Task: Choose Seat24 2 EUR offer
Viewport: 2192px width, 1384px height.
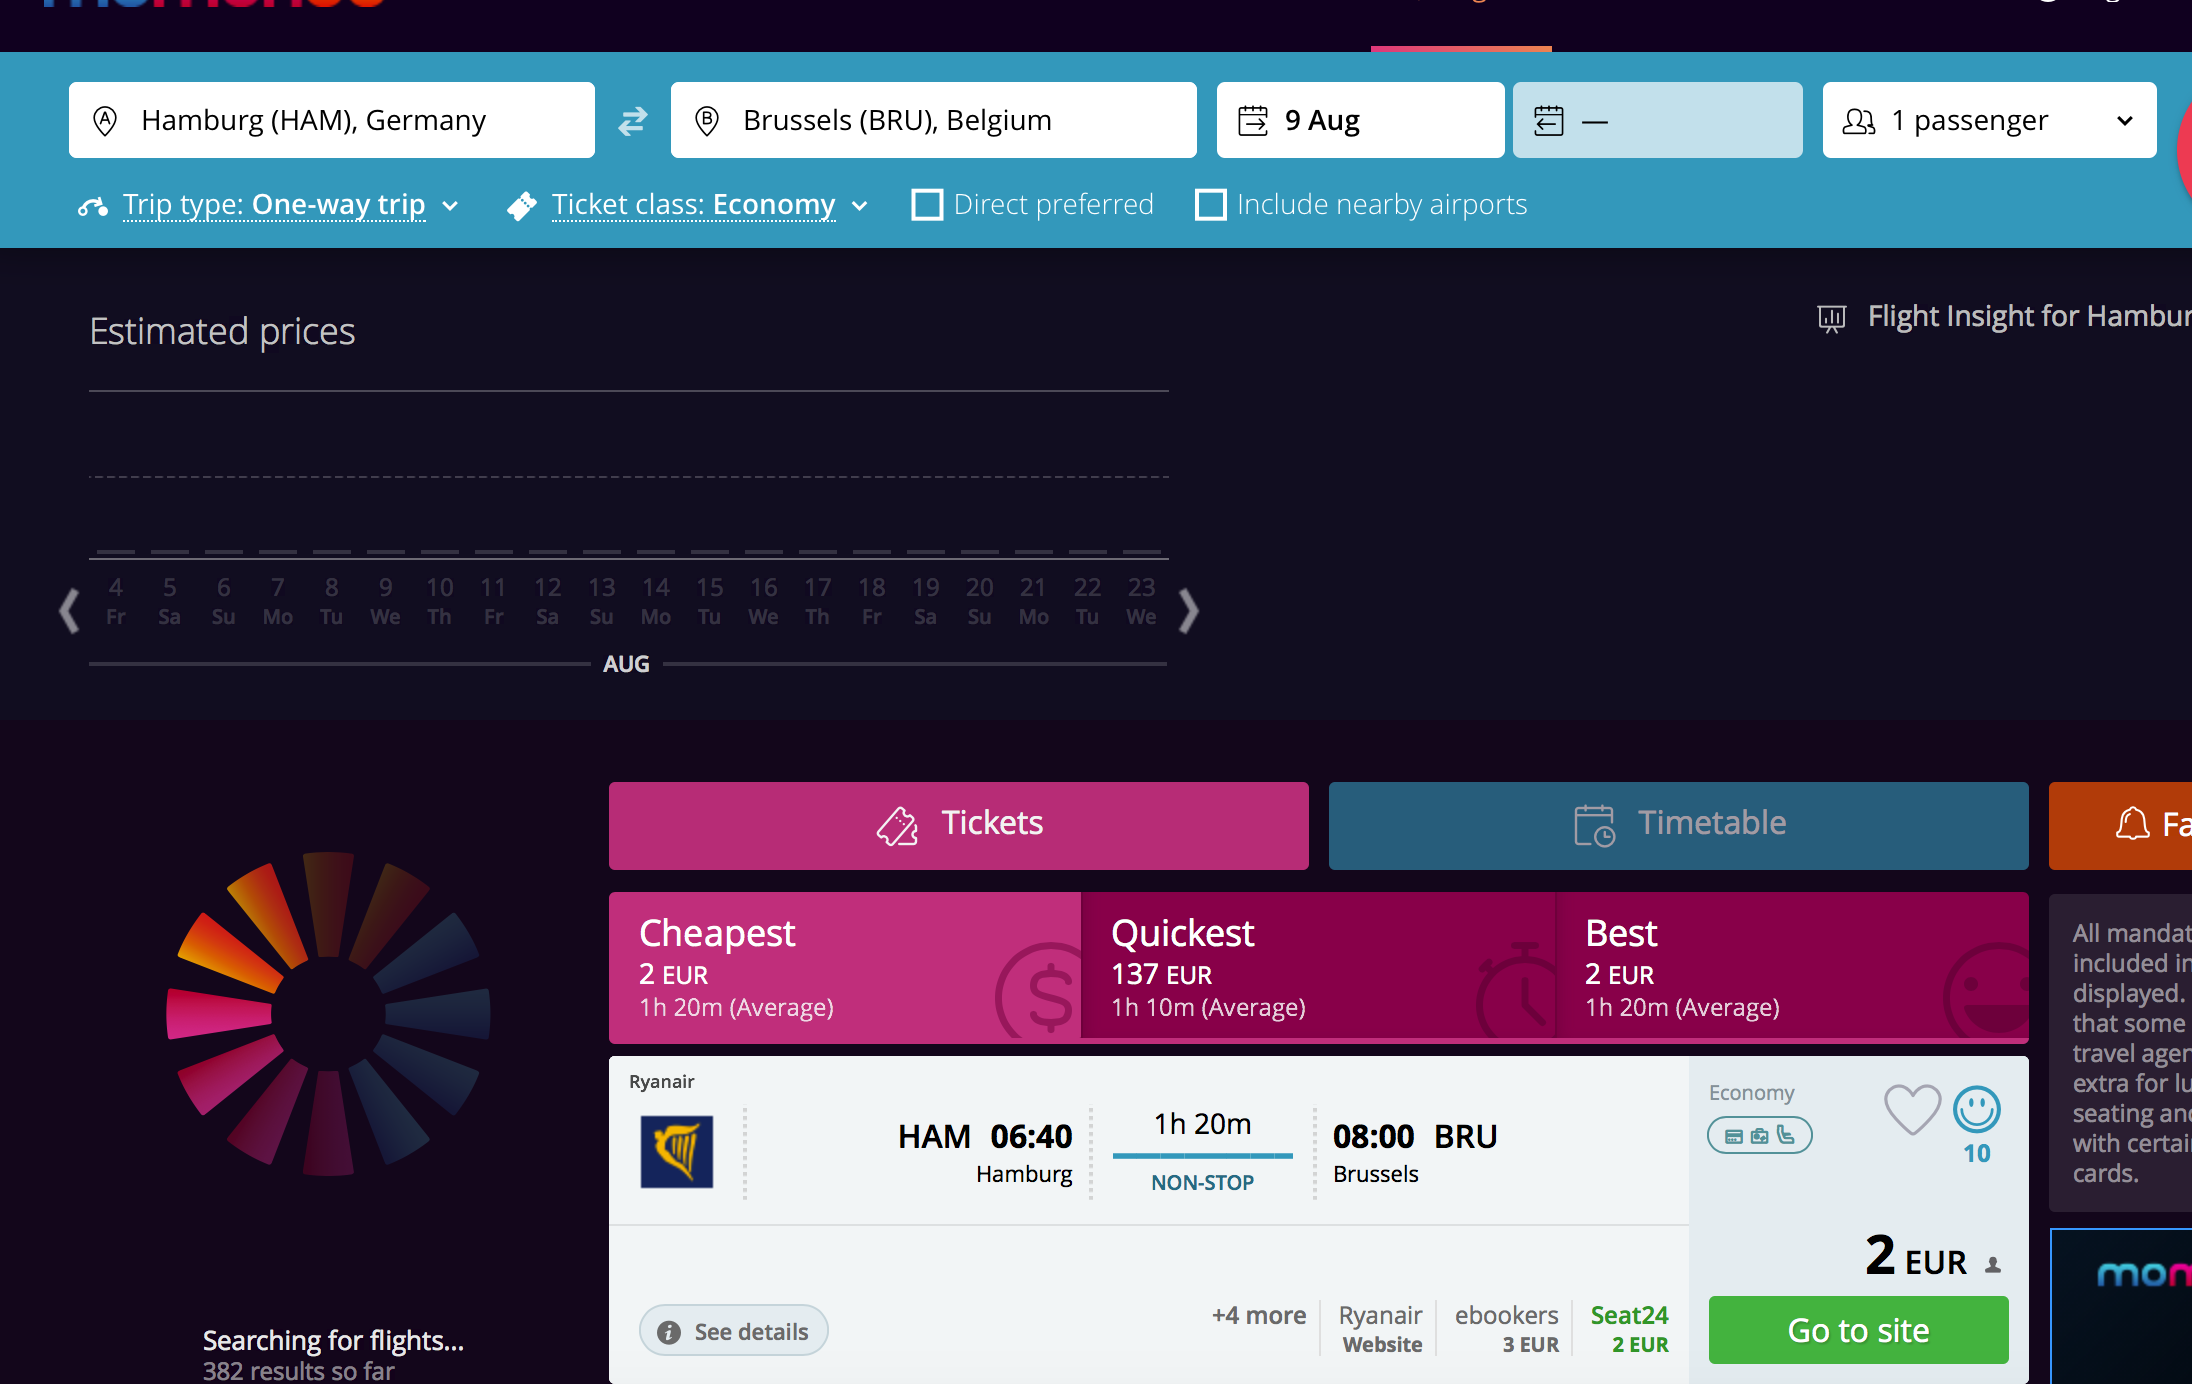Action: click(1629, 1329)
